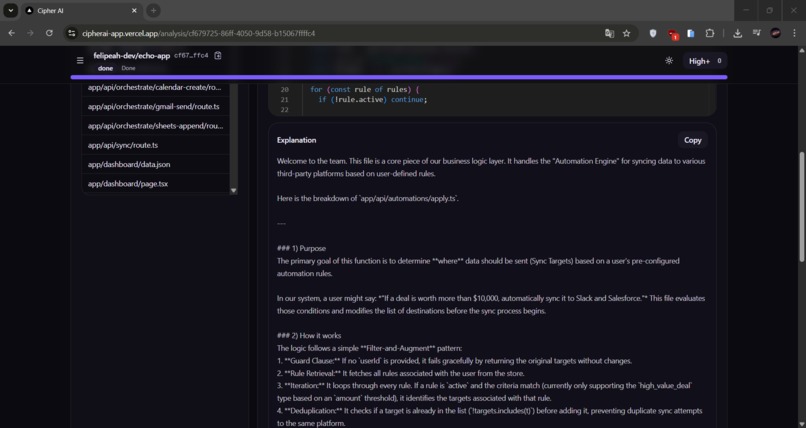Click the page scrollbar thumb
The image size is (806, 428).
tap(801, 207)
